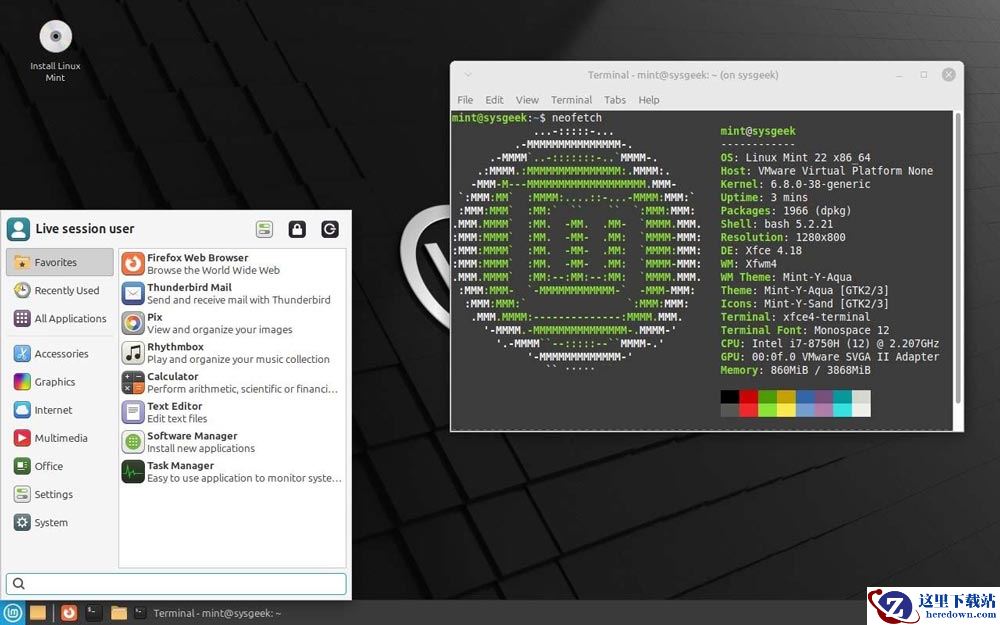Open the file manager folder icon on the panel
The image size is (1000, 625).
[119, 613]
